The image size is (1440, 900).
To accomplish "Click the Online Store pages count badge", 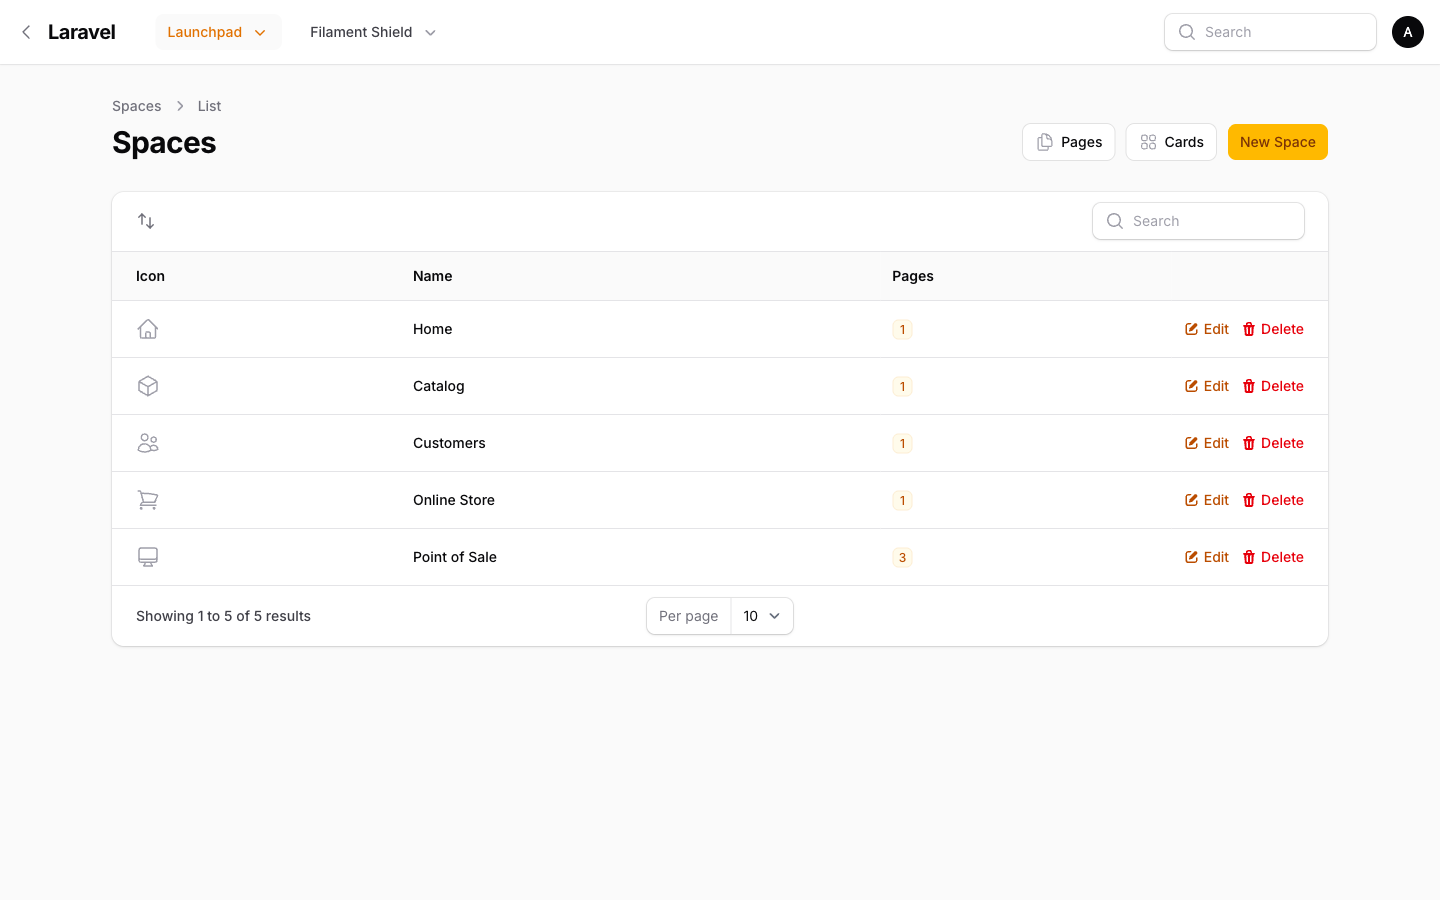I will click(902, 500).
